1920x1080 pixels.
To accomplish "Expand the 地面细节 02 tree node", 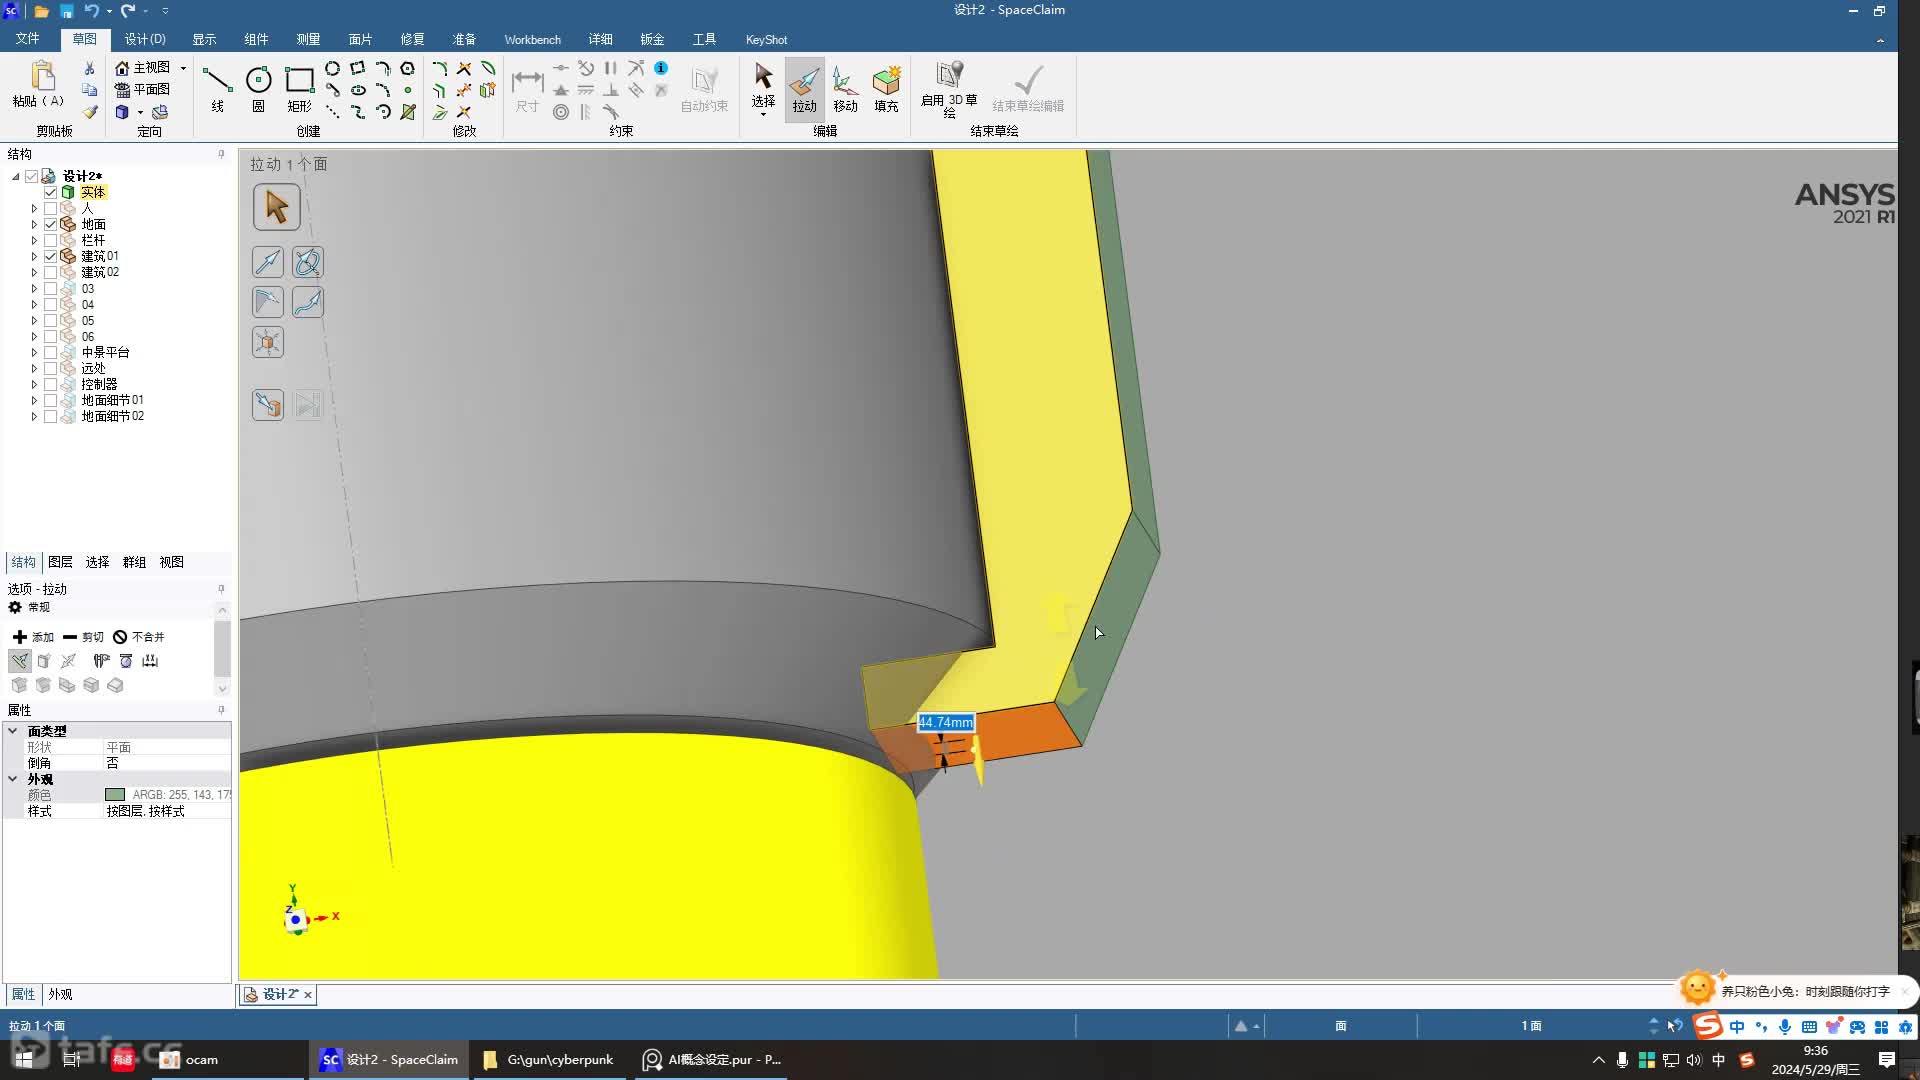I will [34, 416].
